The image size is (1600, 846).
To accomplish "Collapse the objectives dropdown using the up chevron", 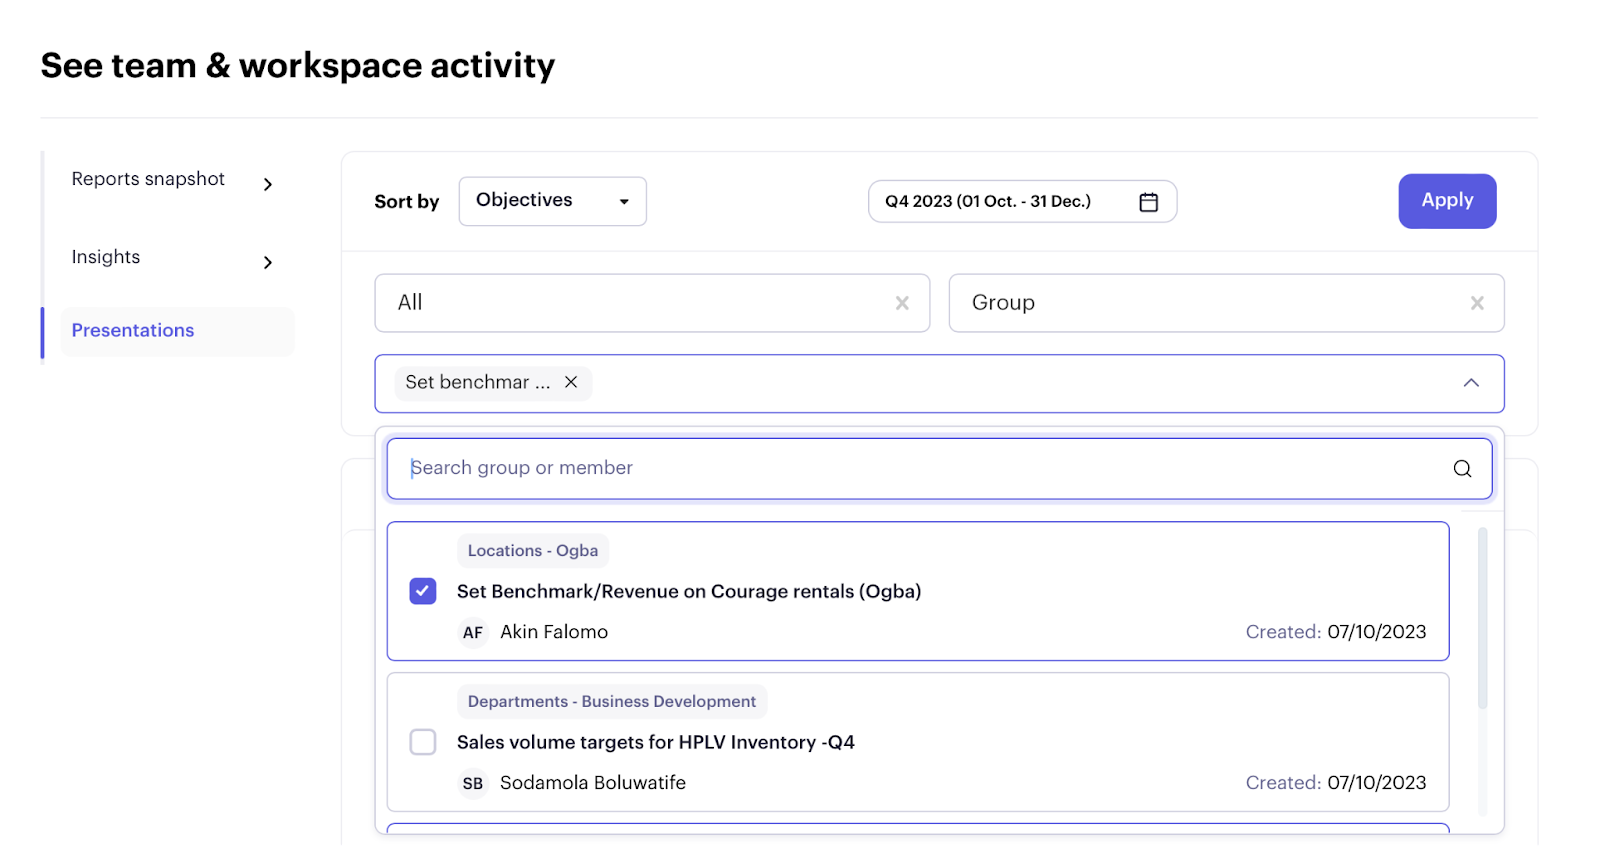I will 1471,383.
